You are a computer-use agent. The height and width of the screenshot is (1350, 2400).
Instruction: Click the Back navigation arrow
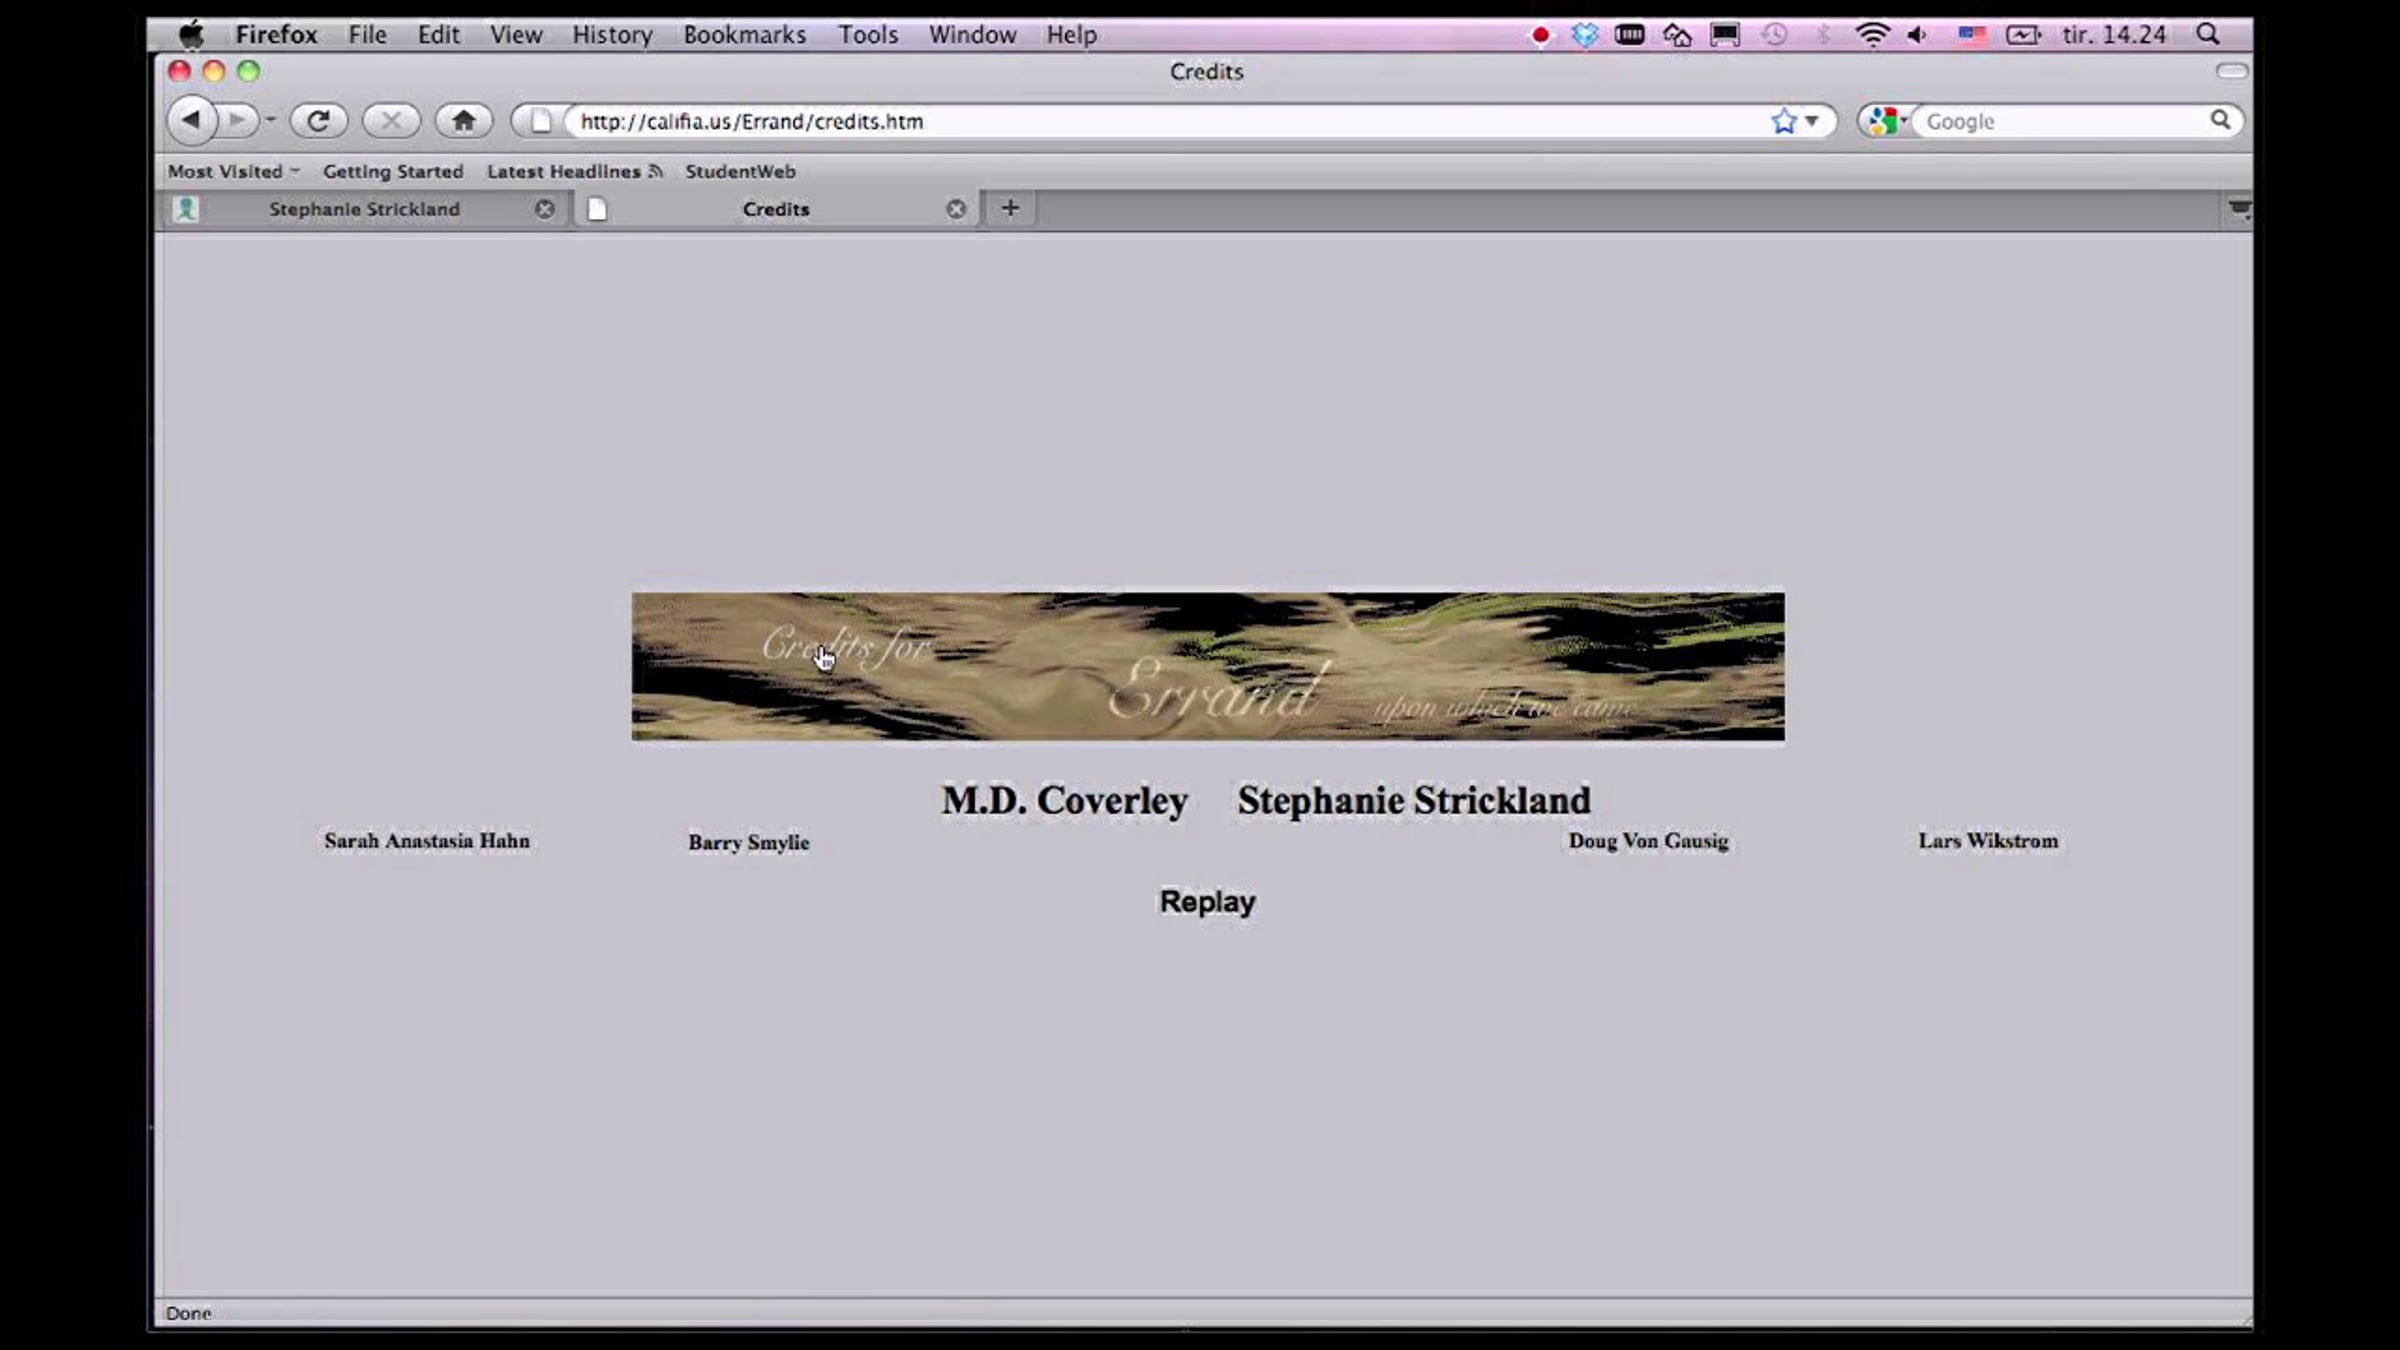pyautogui.click(x=191, y=121)
